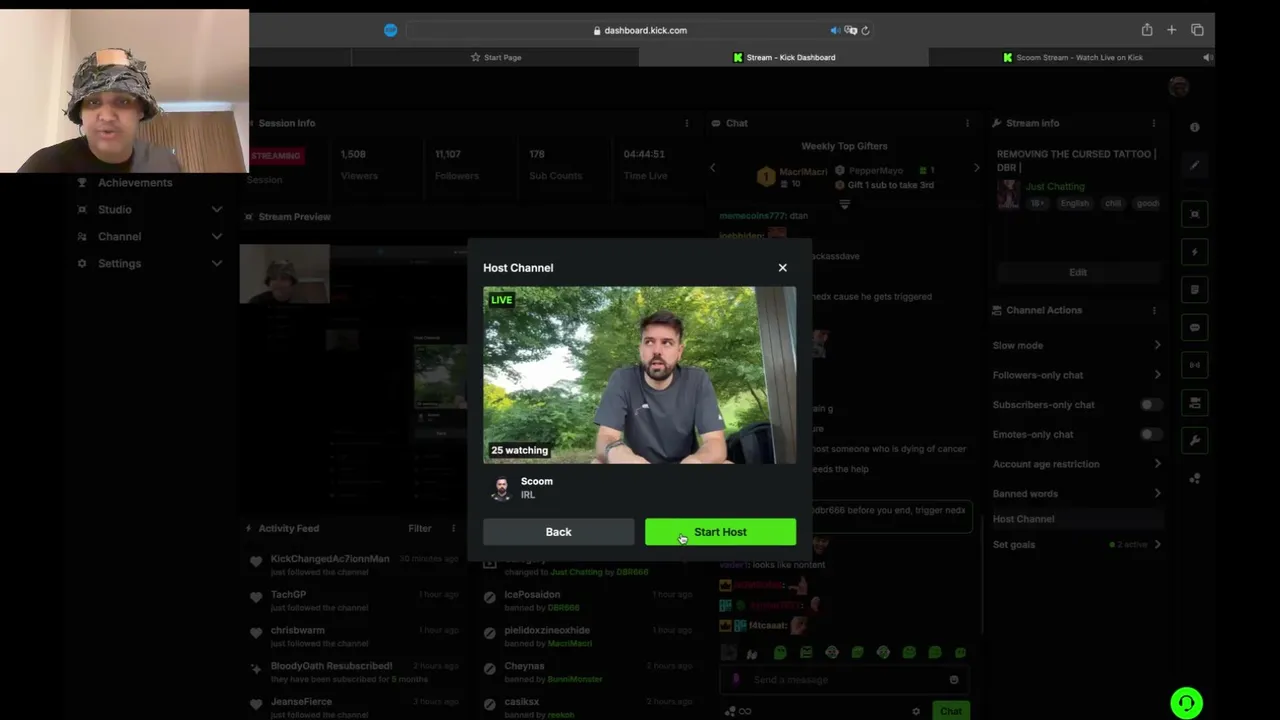Click the Settings gear icon in left sidebar
Viewport: 1280px width, 720px height.
click(82, 263)
